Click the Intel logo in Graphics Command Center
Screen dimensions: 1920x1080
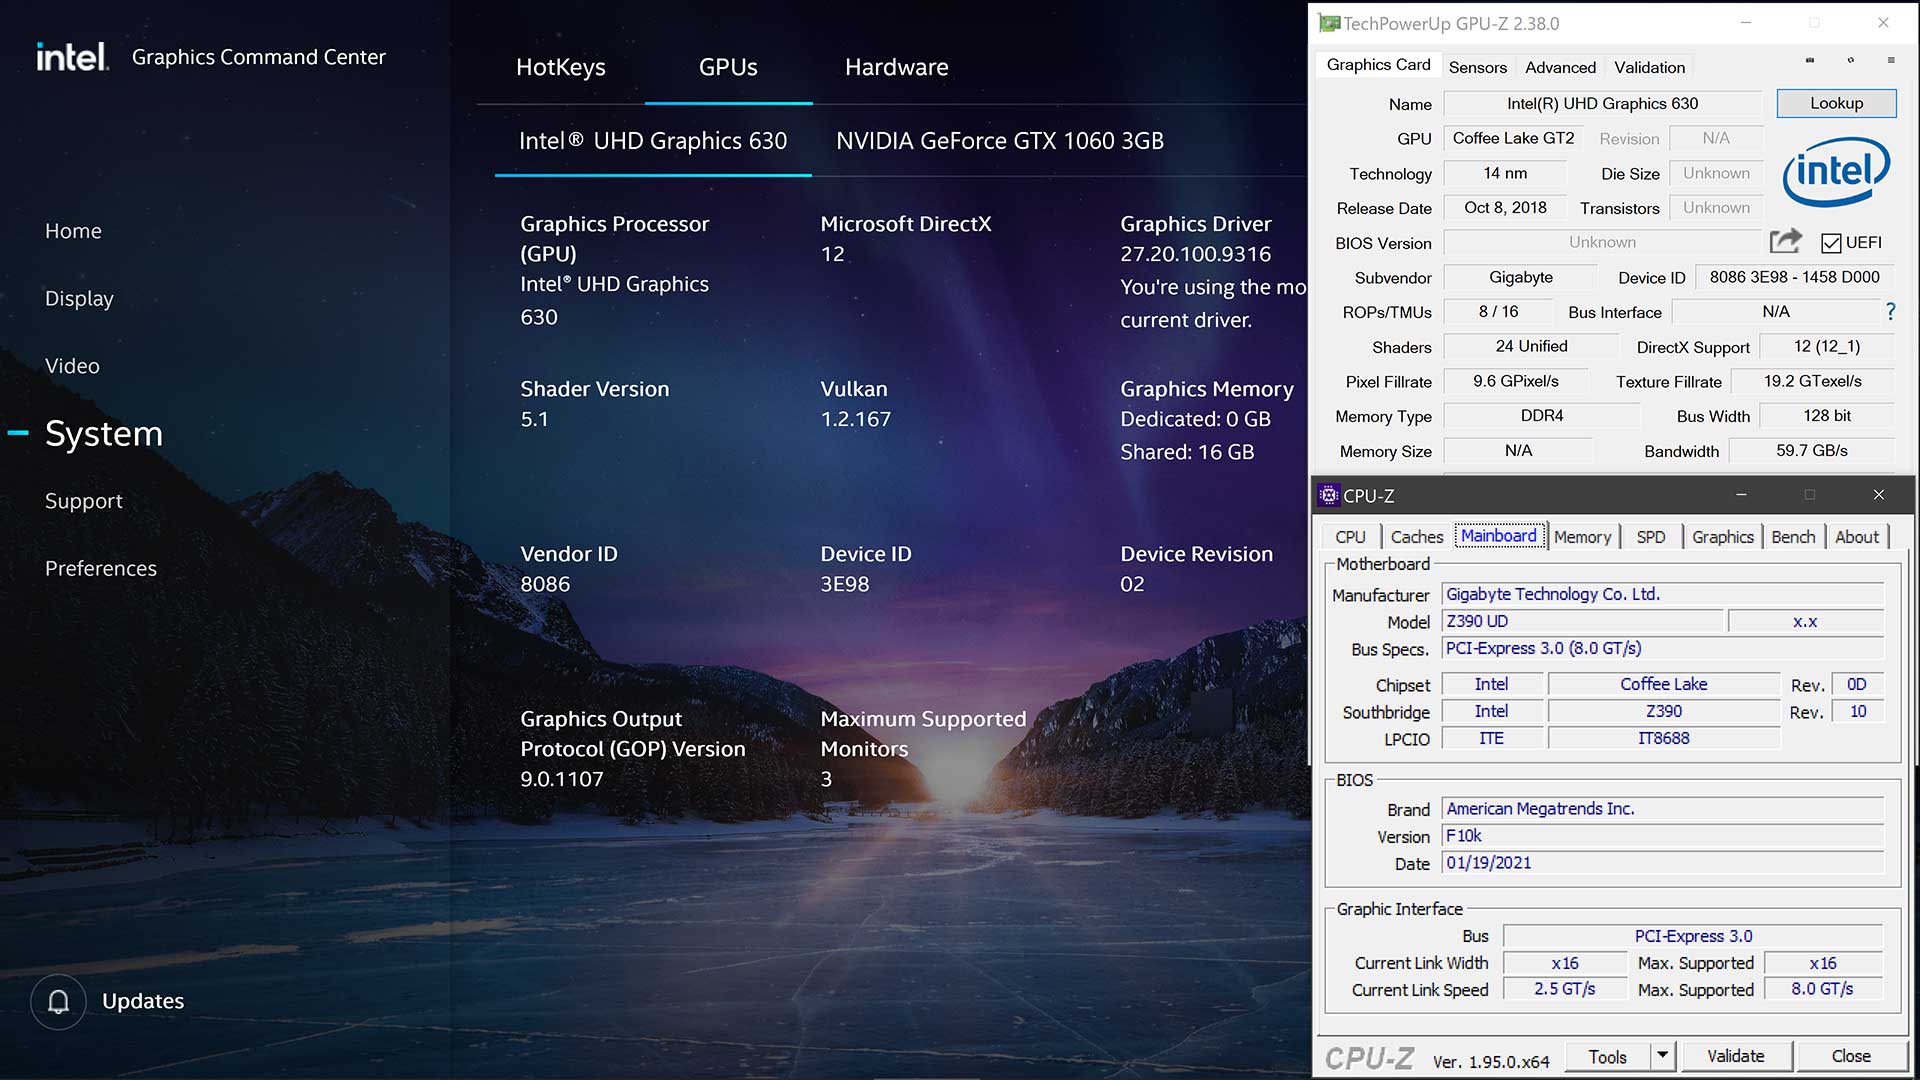pos(72,57)
